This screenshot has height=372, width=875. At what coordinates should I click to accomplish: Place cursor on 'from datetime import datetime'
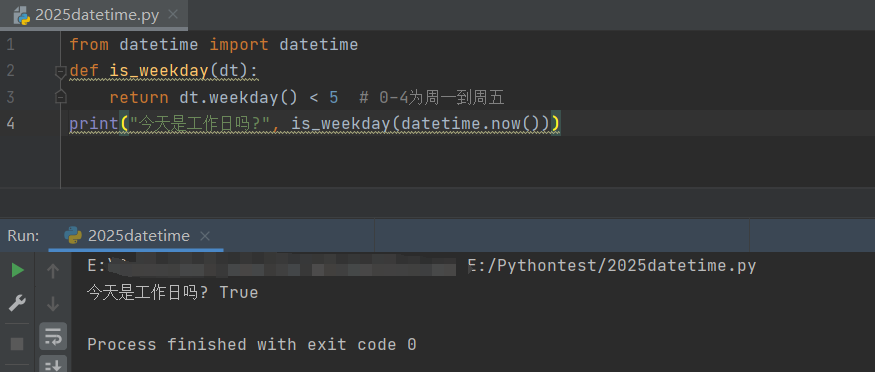tap(214, 45)
